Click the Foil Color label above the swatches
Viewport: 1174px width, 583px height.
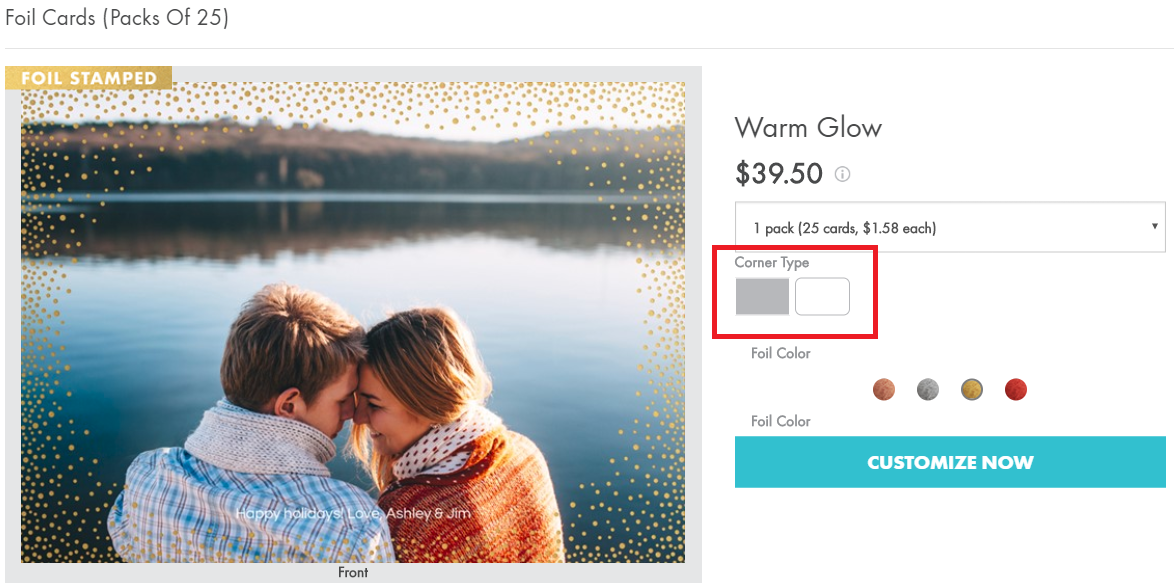coord(781,353)
